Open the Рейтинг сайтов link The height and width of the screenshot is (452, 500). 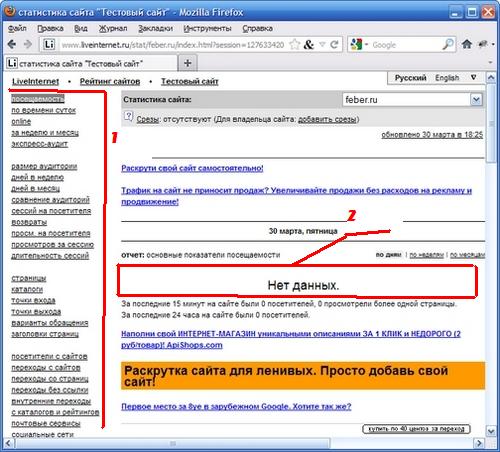[x=110, y=81]
